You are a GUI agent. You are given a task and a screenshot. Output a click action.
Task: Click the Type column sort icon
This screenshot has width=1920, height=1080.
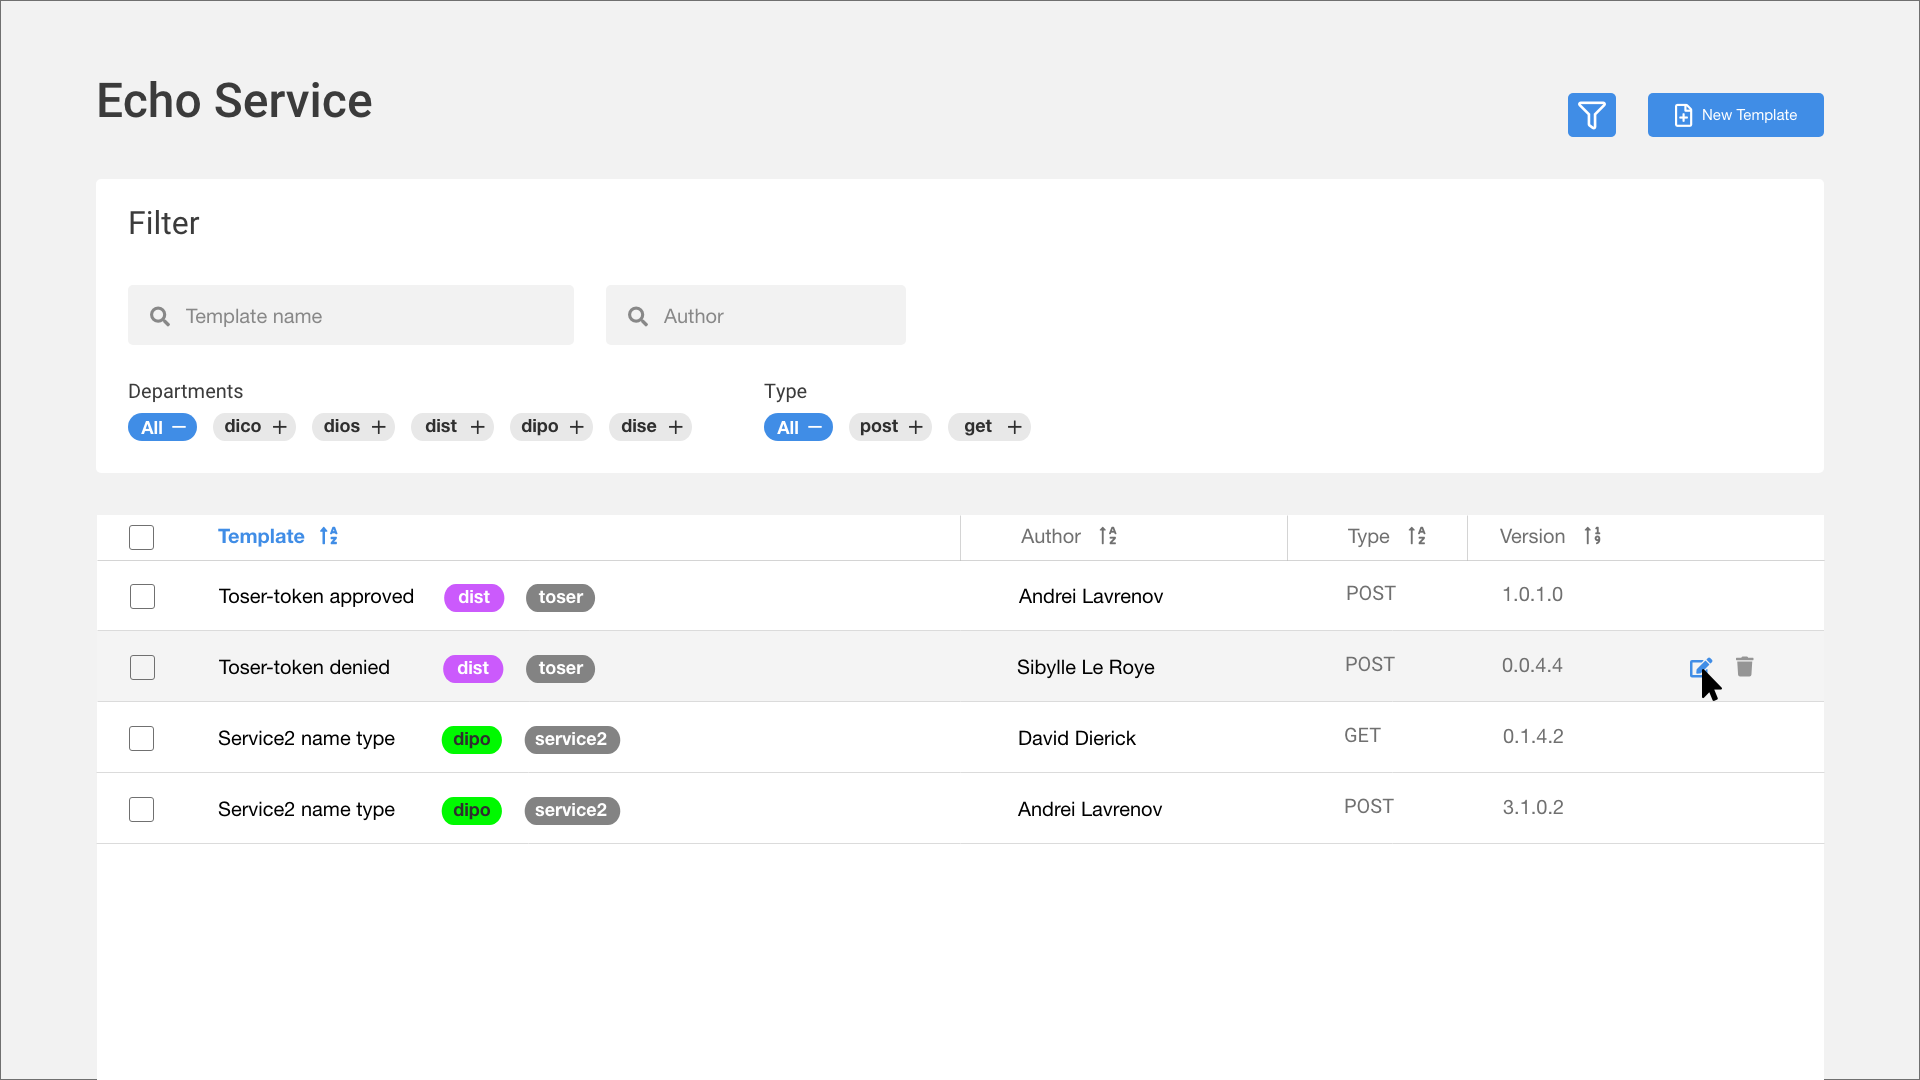click(1417, 536)
